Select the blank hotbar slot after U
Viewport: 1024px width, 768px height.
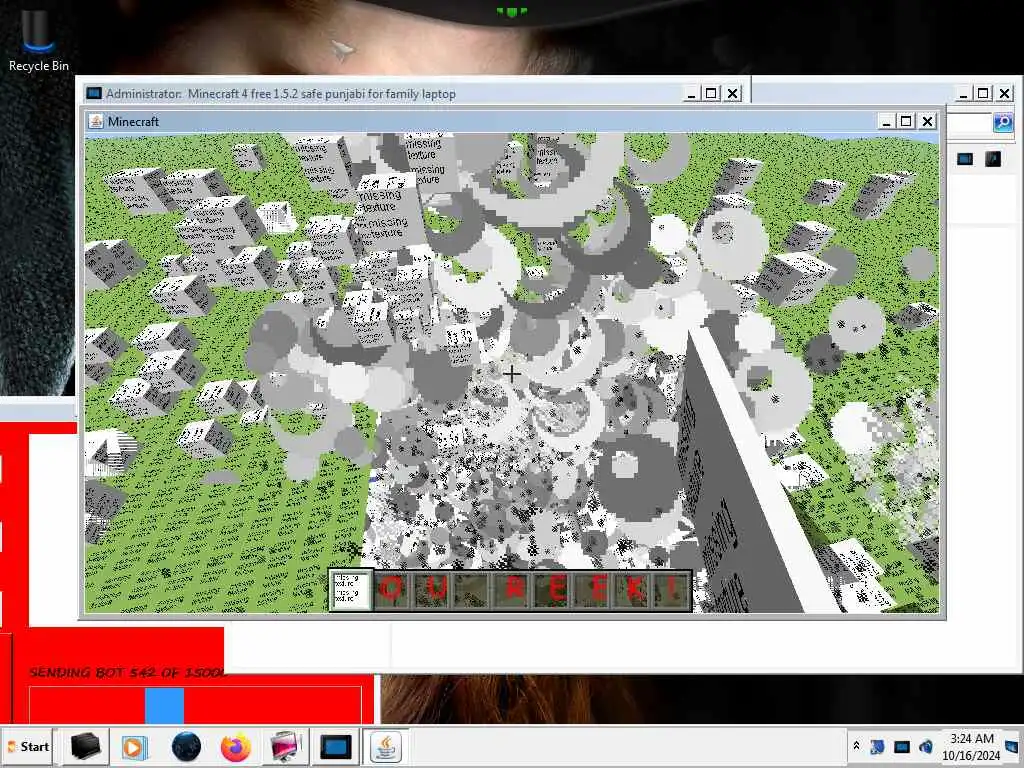click(x=472, y=590)
